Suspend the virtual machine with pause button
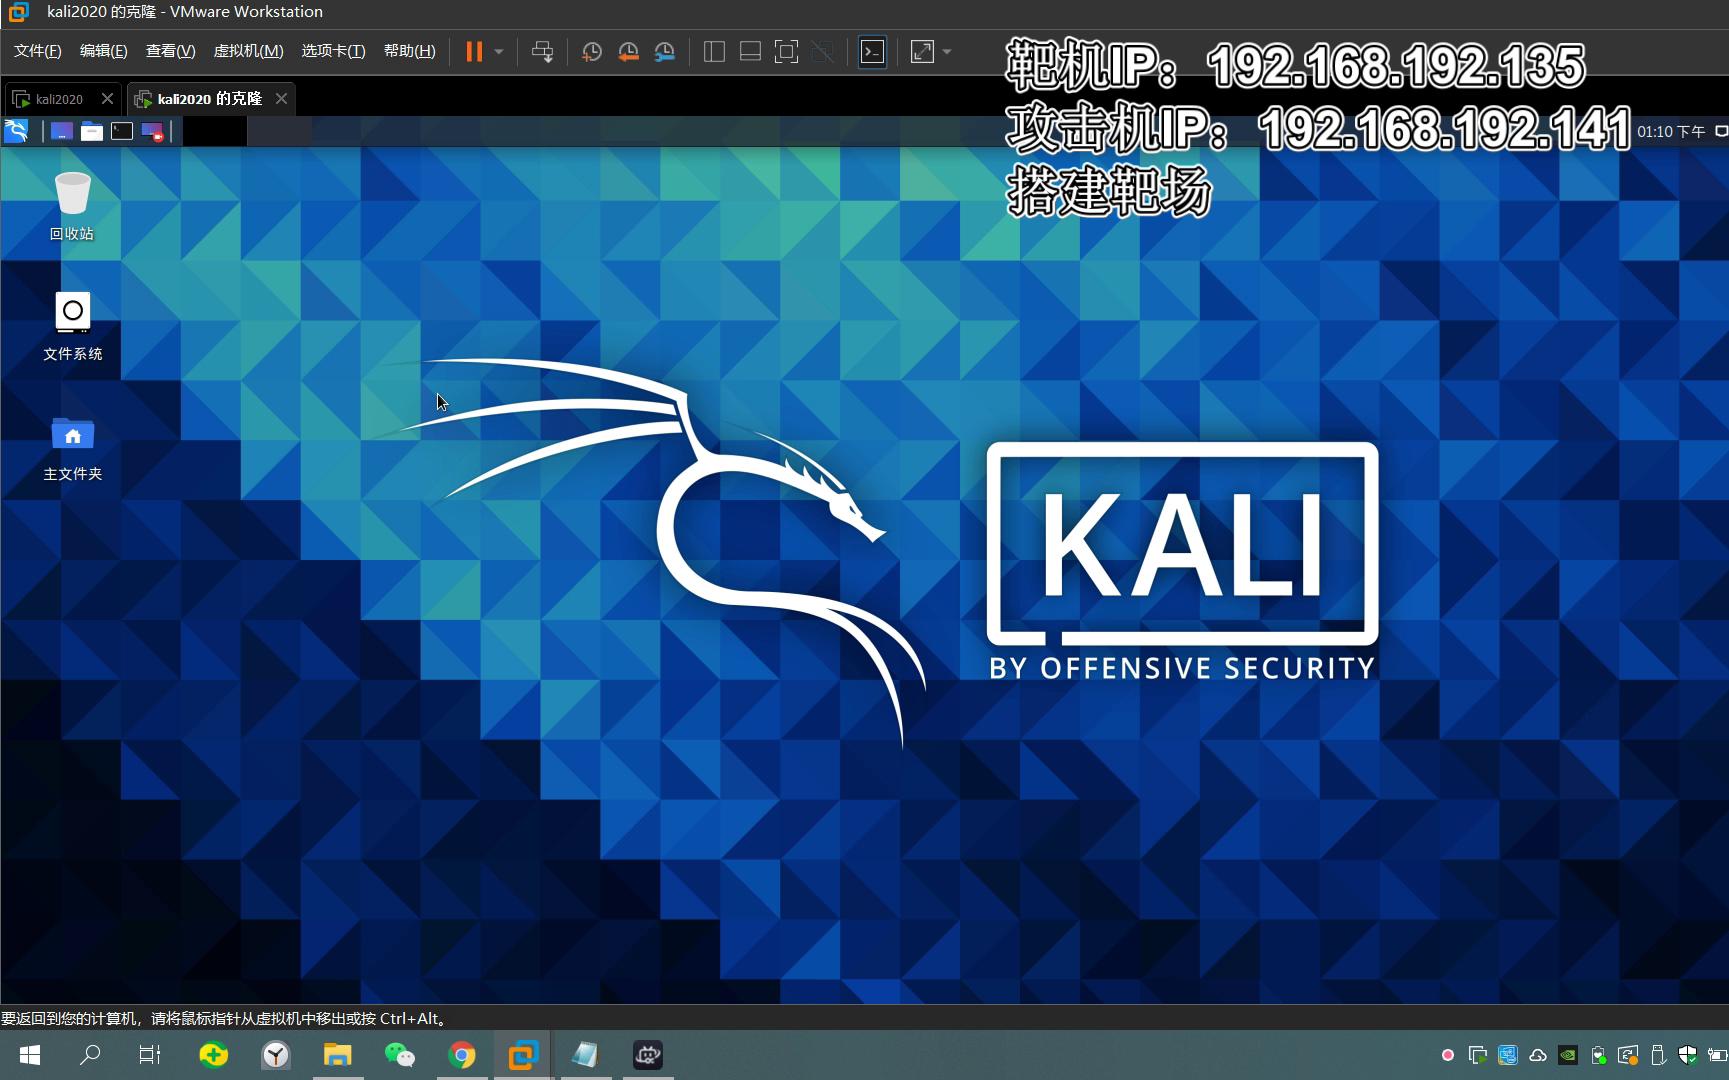Viewport: 1729px width, 1080px height. coord(474,52)
